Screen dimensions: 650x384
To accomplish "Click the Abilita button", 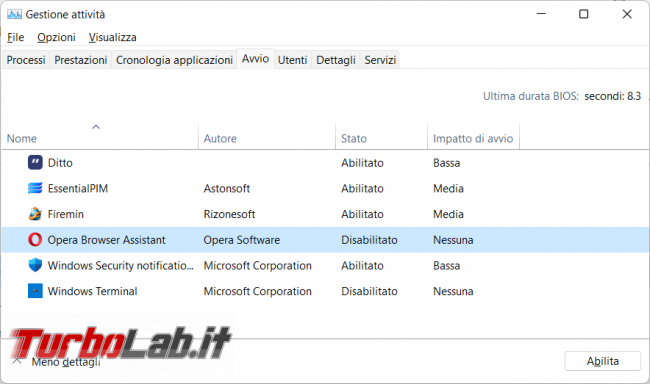I will point(602,361).
